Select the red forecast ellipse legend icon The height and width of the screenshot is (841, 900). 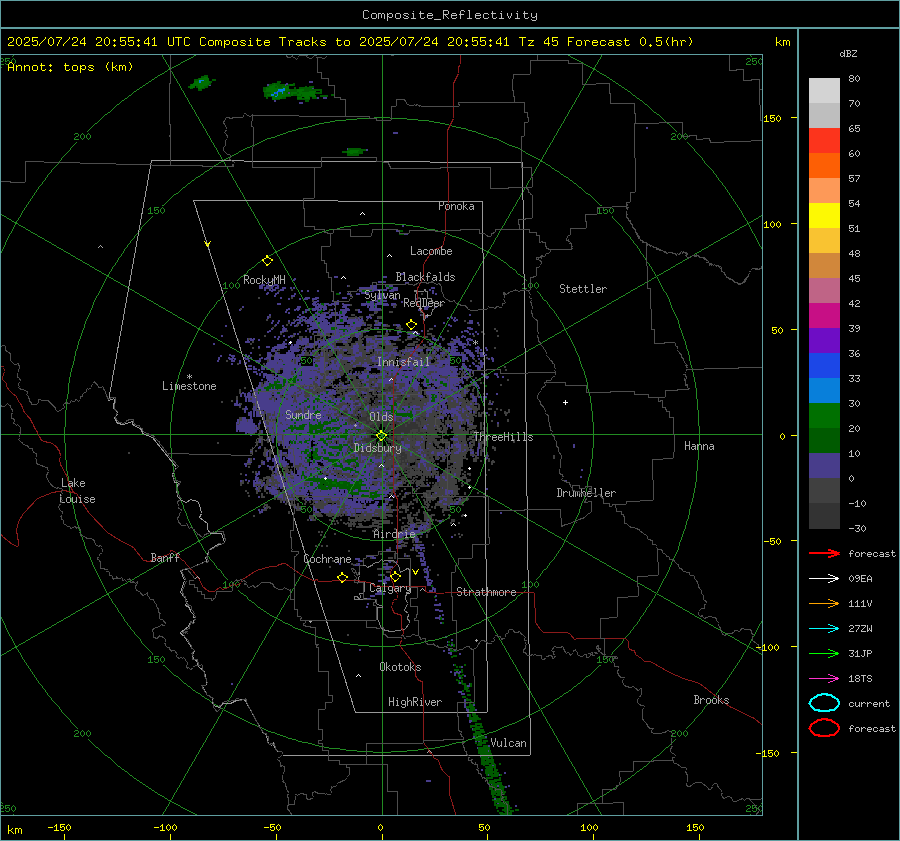824,728
